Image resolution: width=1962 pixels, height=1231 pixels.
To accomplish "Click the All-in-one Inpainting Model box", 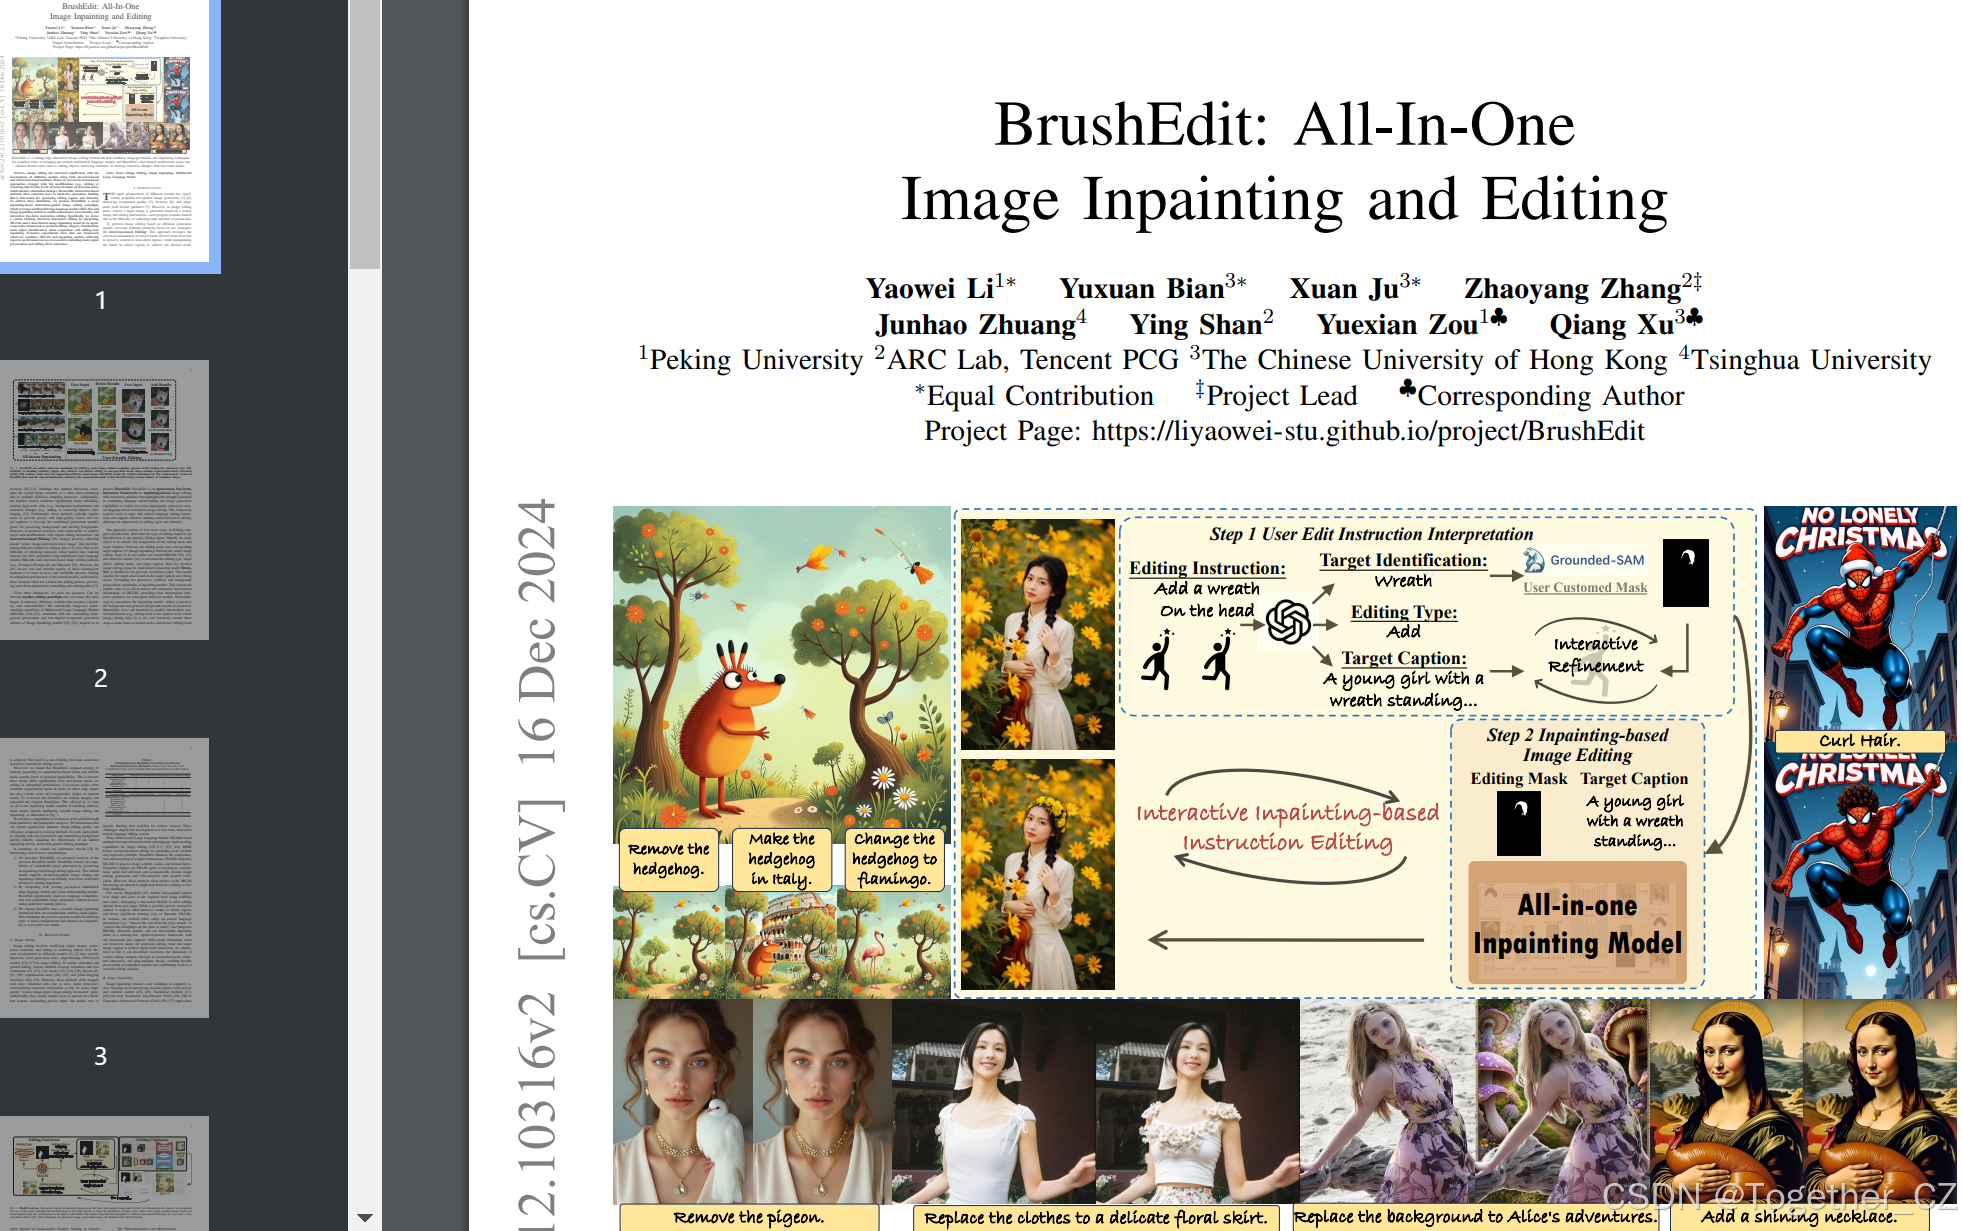I will [1577, 924].
